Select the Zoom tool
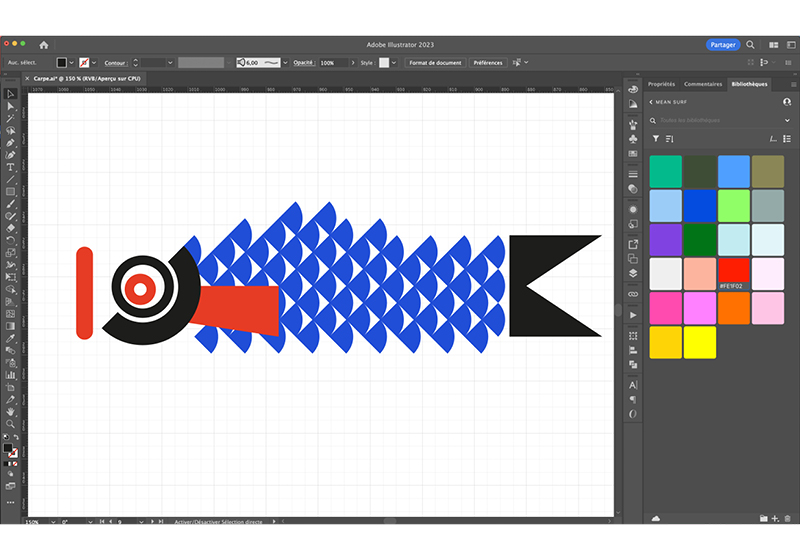 tap(10, 424)
